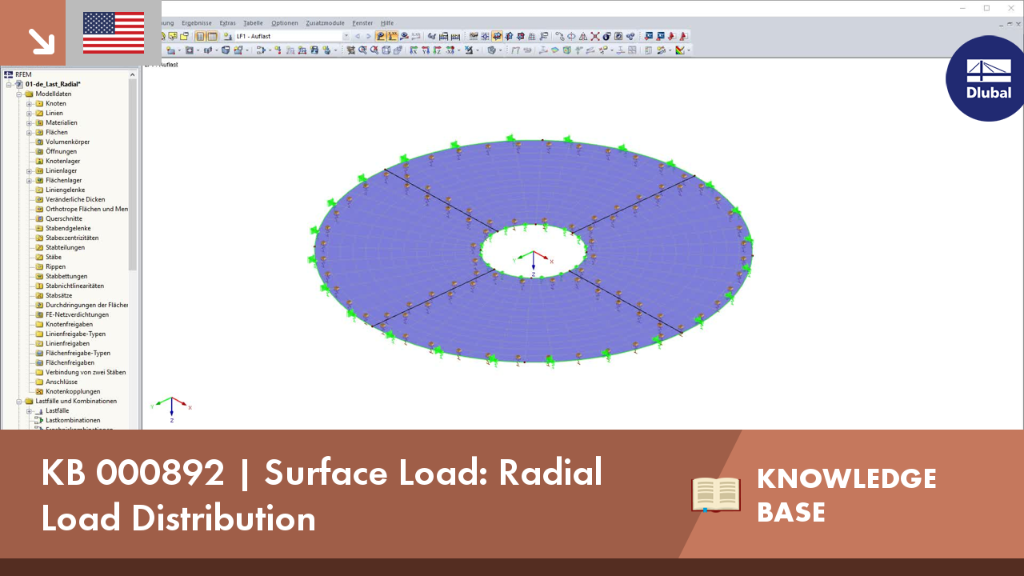Collapse the Modelldaten tree node
The image size is (1024, 576).
pyautogui.click(x=19, y=94)
